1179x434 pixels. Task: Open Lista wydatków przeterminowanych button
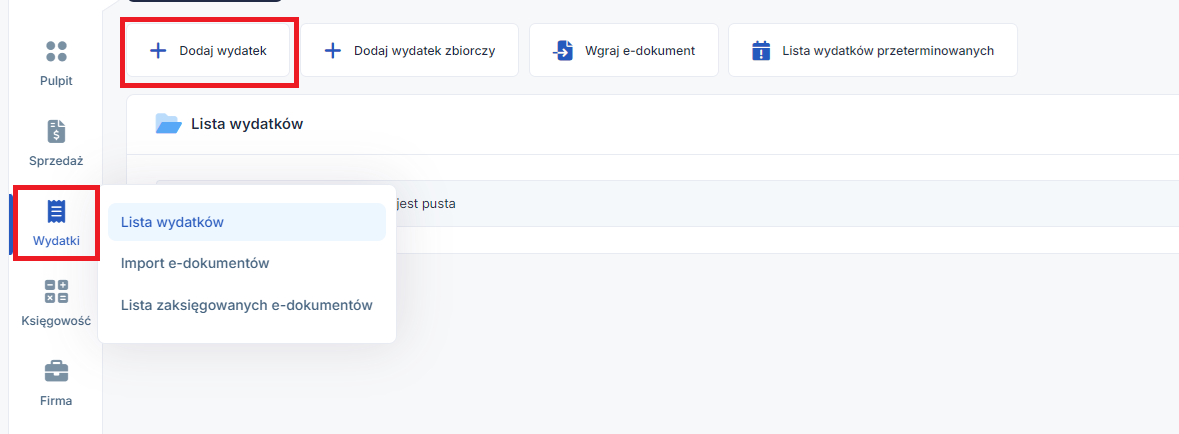click(873, 50)
